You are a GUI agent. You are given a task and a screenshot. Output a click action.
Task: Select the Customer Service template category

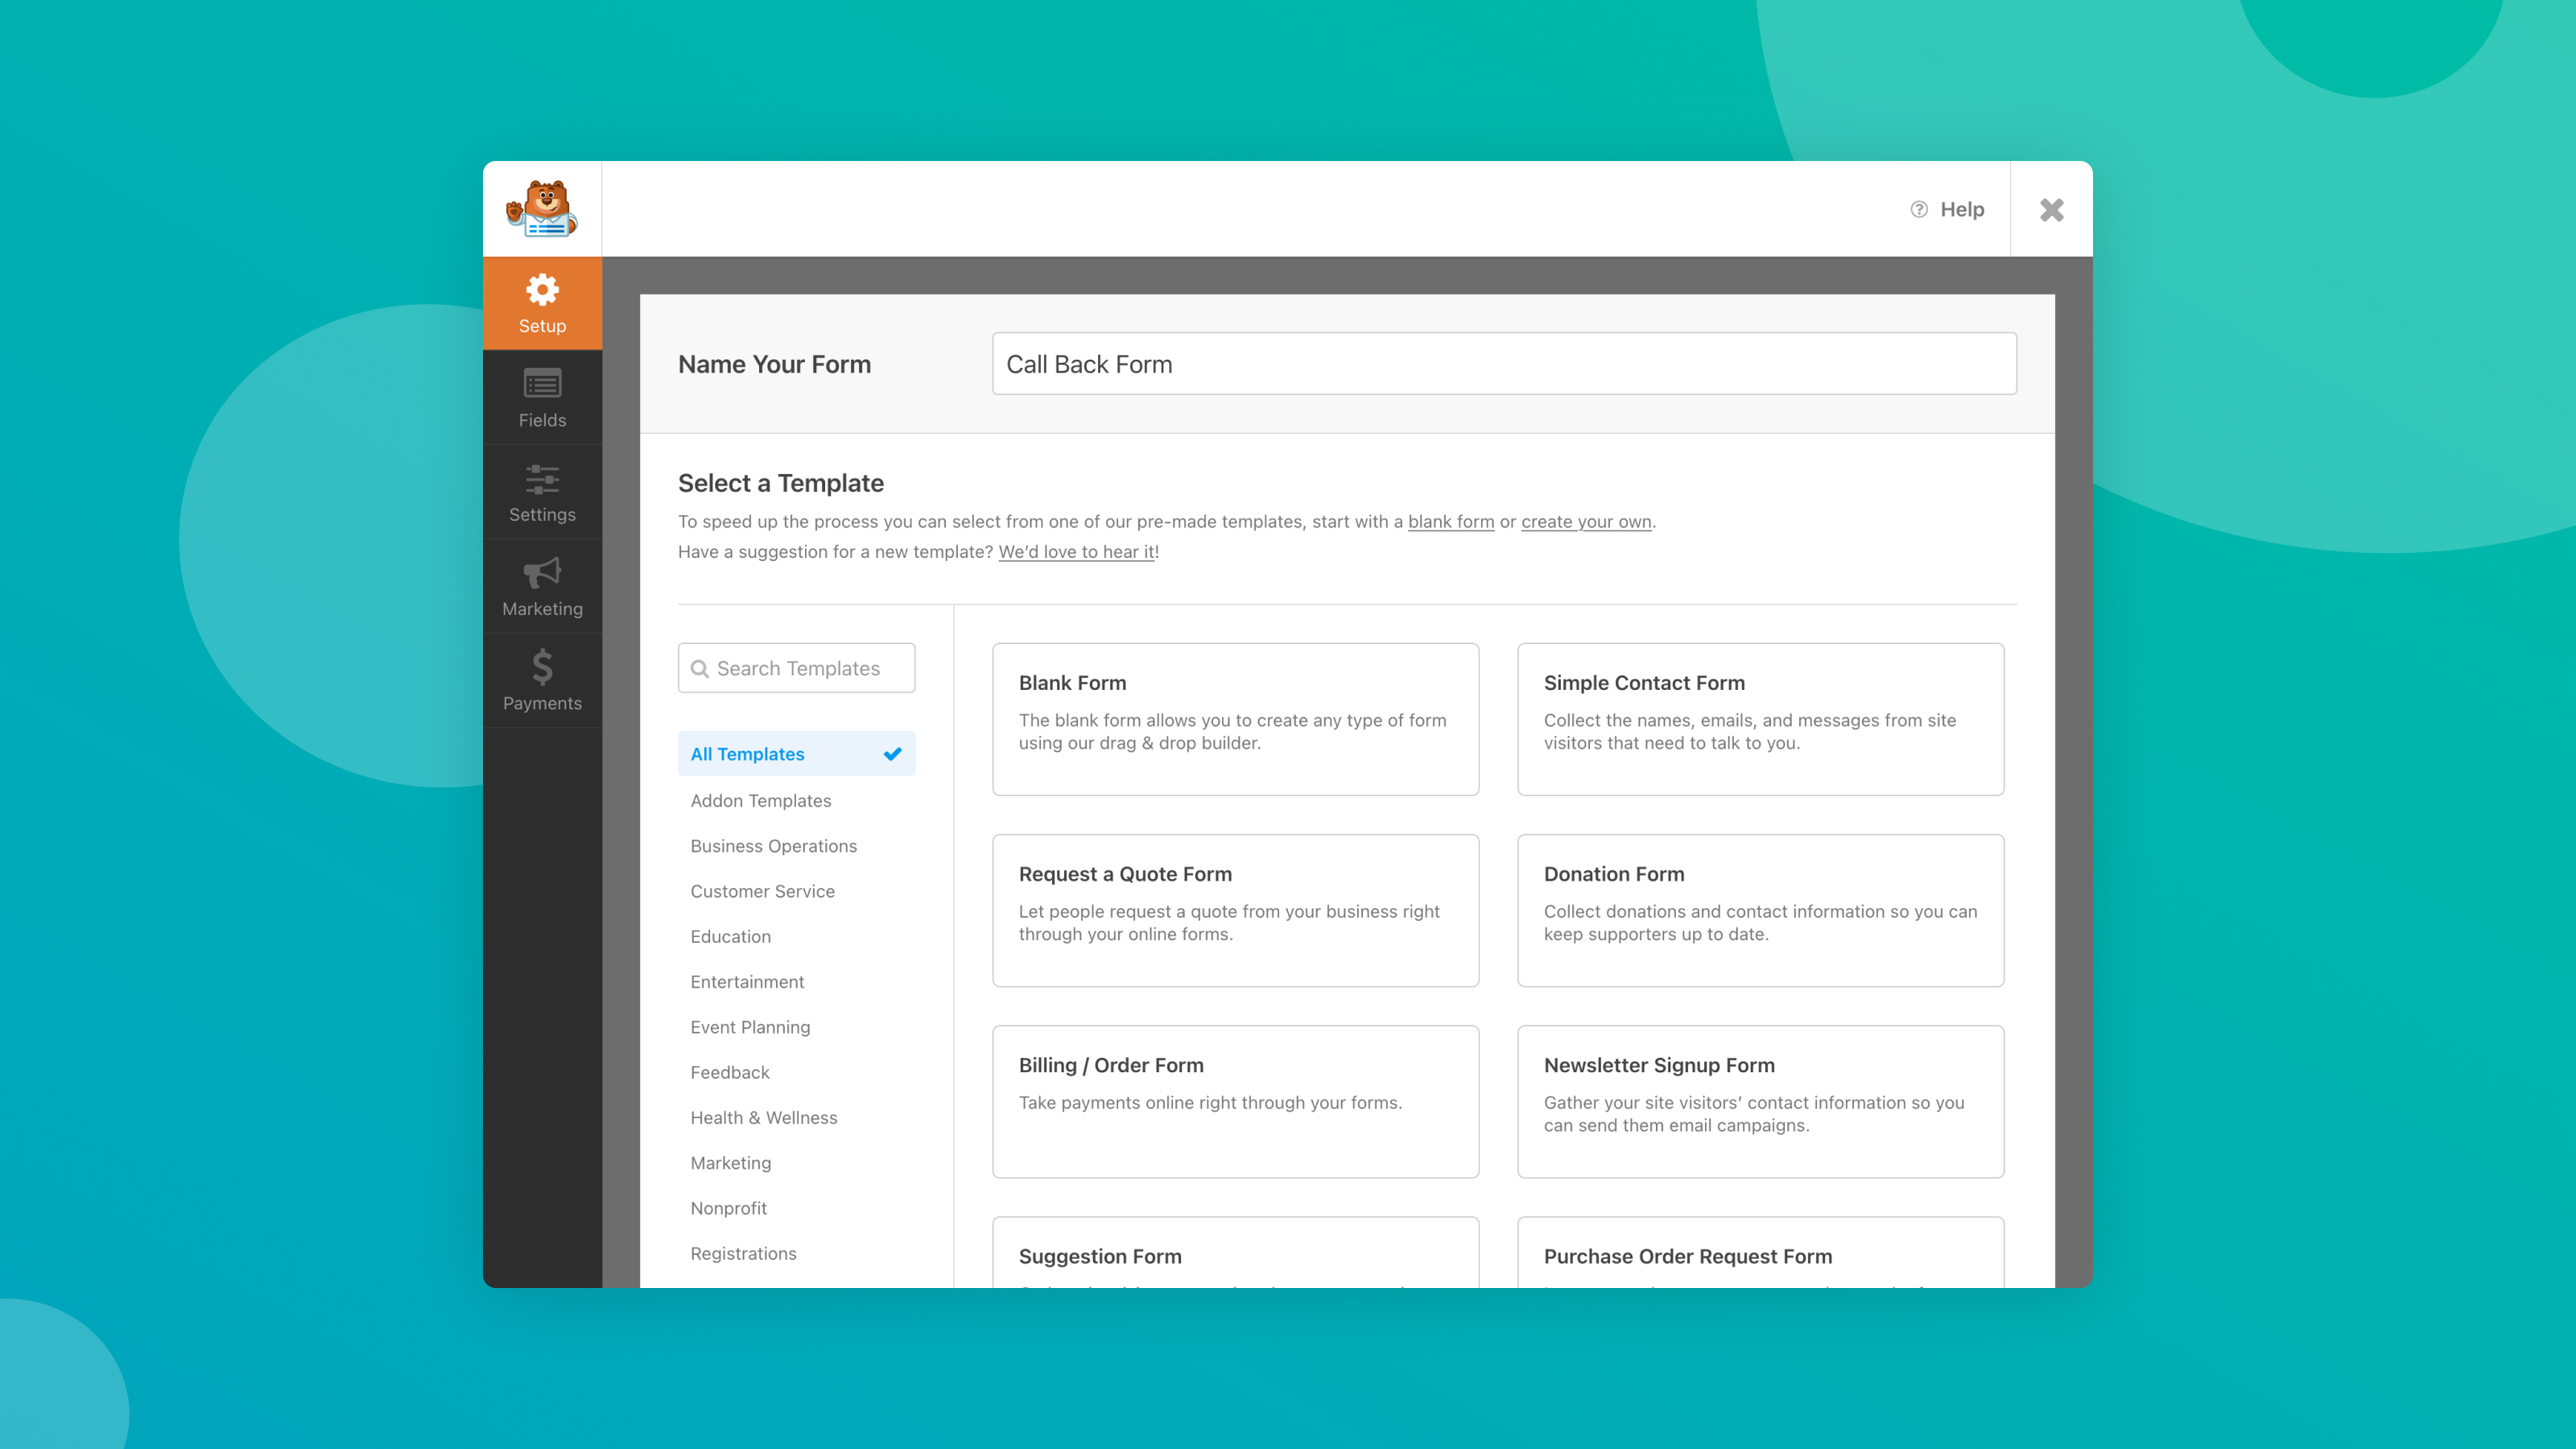(x=762, y=891)
